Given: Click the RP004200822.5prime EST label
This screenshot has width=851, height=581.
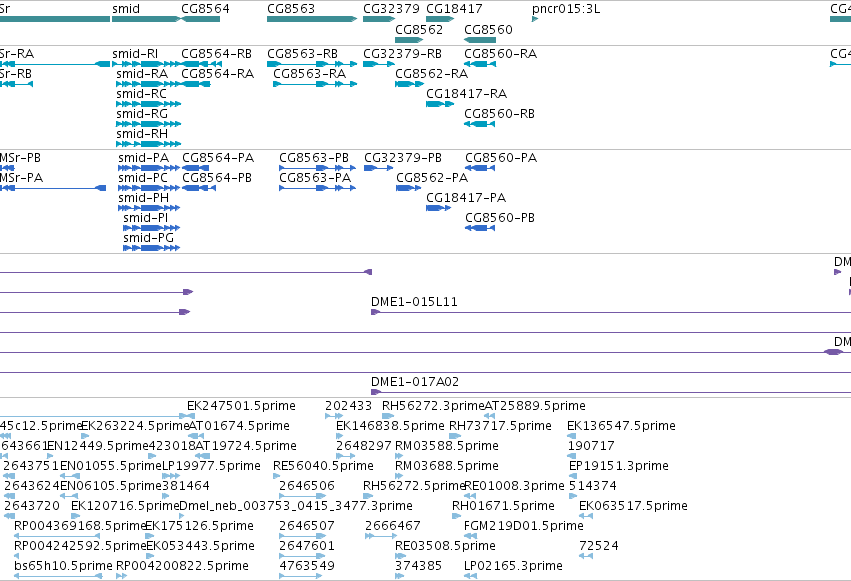Looking at the screenshot, I should coord(182,566).
